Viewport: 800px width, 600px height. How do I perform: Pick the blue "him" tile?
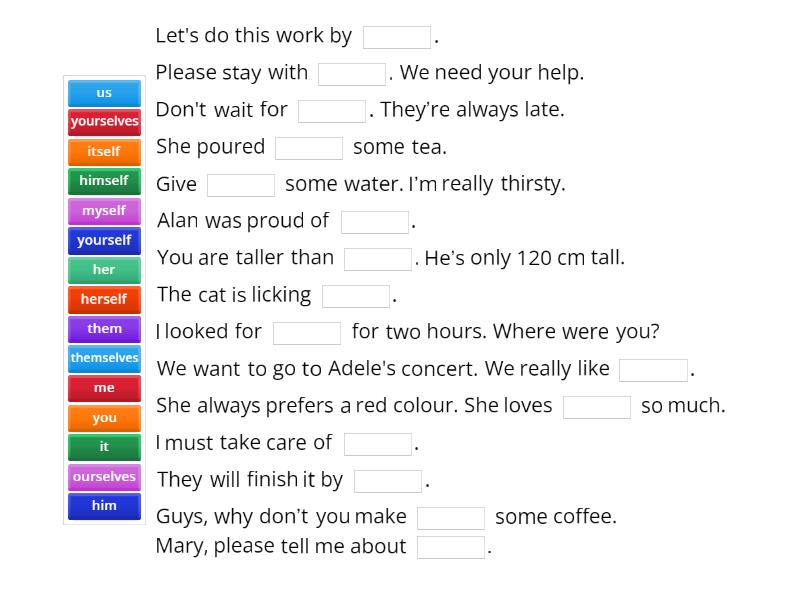point(103,506)
